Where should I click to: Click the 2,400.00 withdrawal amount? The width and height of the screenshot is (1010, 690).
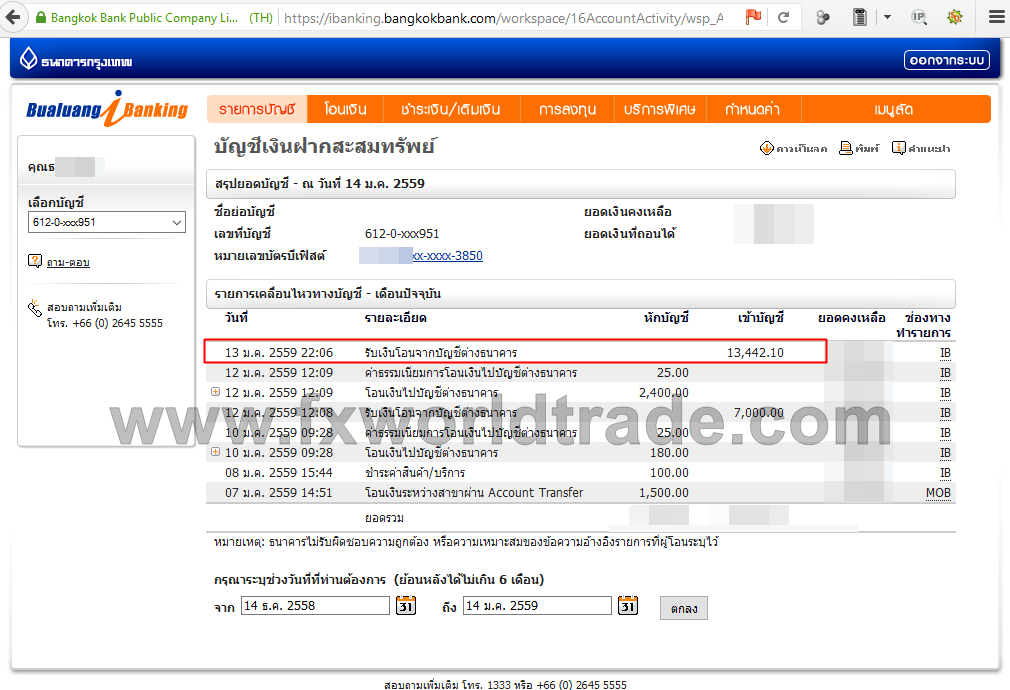click(663, 393)
